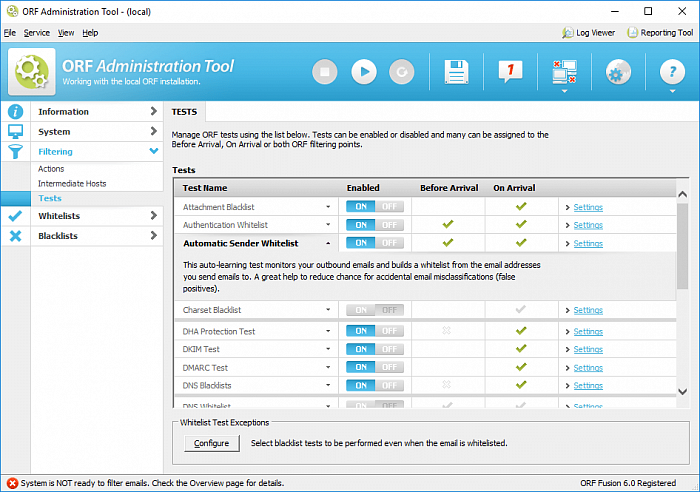700x492 pixels.
Task: Open the View menu
Action: click(x=66, y=33)
